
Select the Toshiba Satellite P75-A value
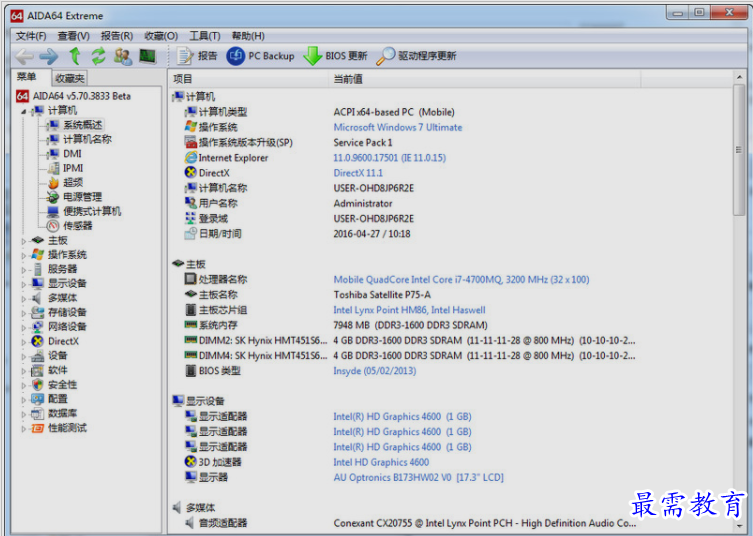pyautogui.click(x=382, y=295)
